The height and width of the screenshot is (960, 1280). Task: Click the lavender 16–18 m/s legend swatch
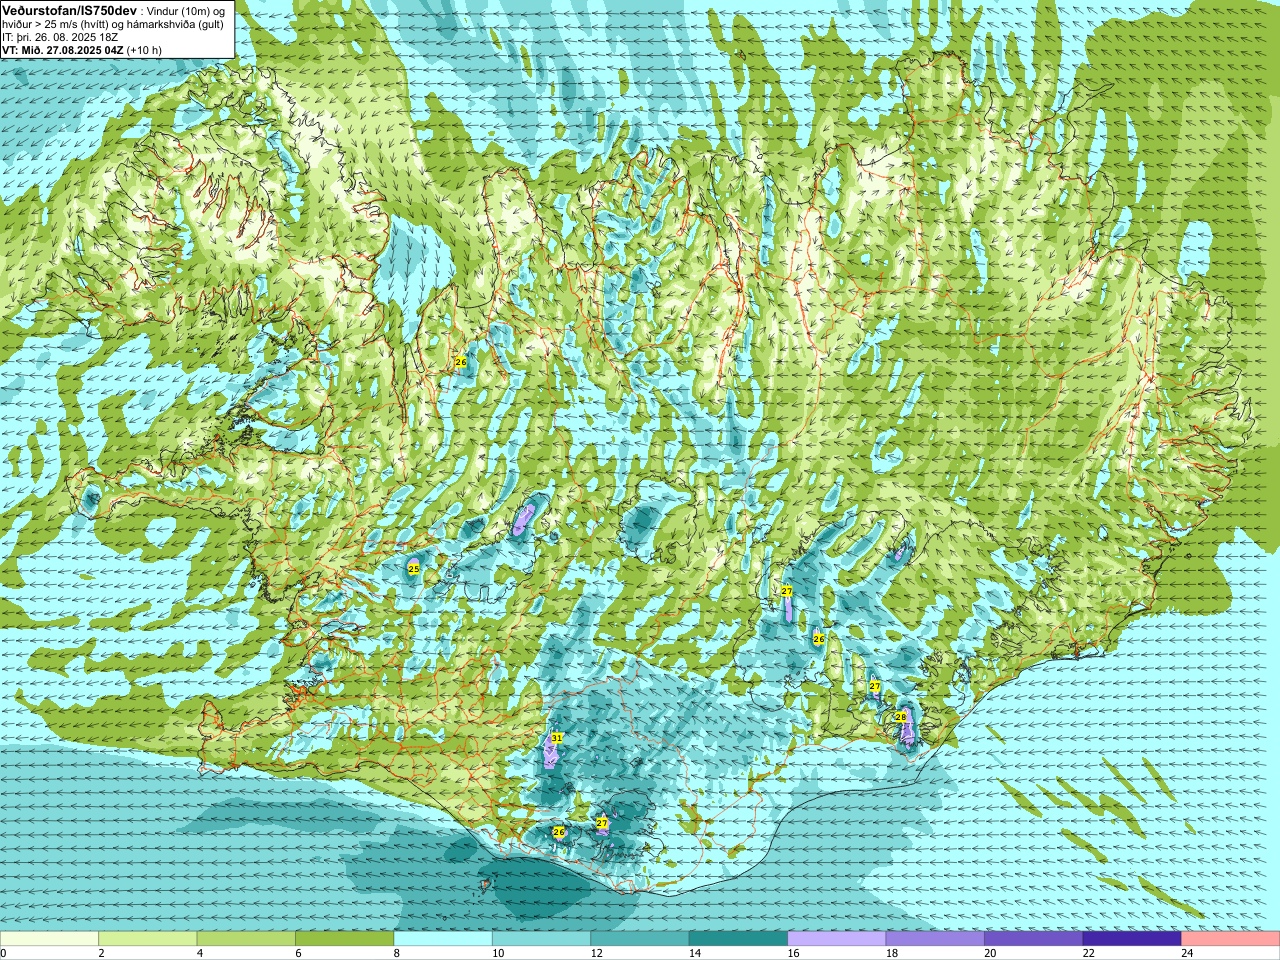[837, 939]
